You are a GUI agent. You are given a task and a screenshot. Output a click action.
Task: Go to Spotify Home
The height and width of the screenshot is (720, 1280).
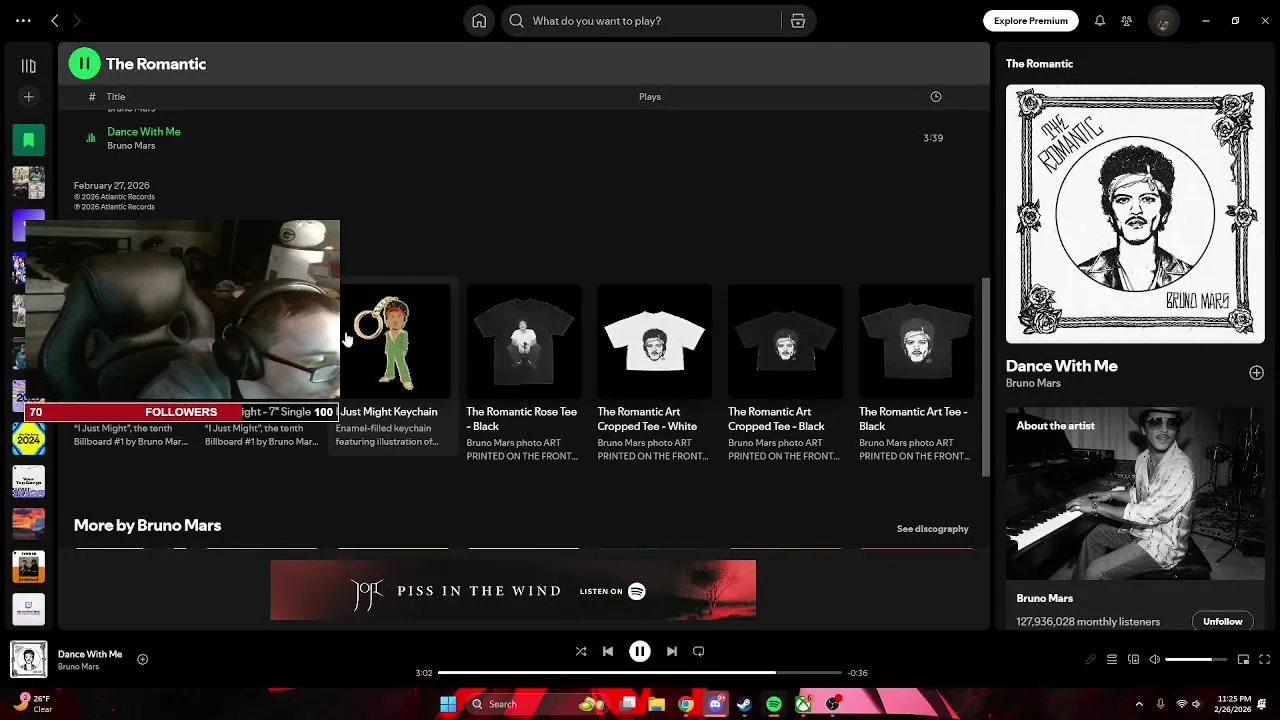click(x=479, y=21)
